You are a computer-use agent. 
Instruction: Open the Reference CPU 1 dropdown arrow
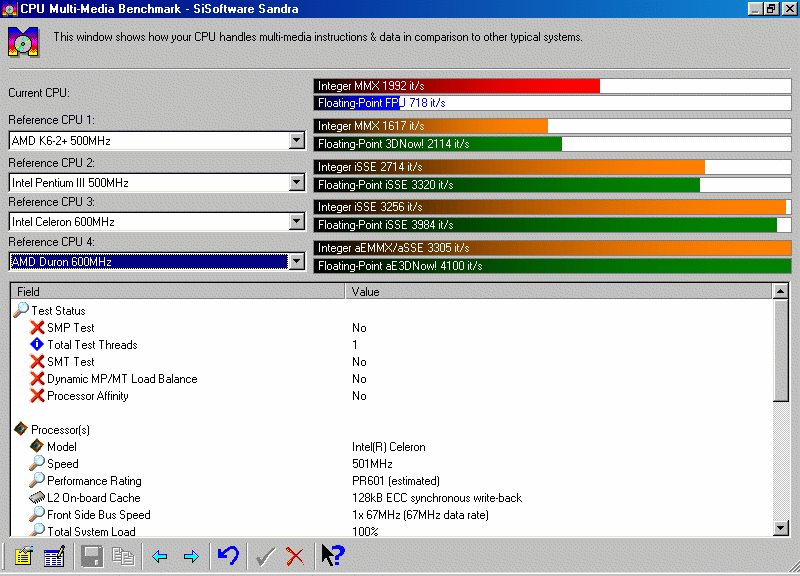coord(296,140)
